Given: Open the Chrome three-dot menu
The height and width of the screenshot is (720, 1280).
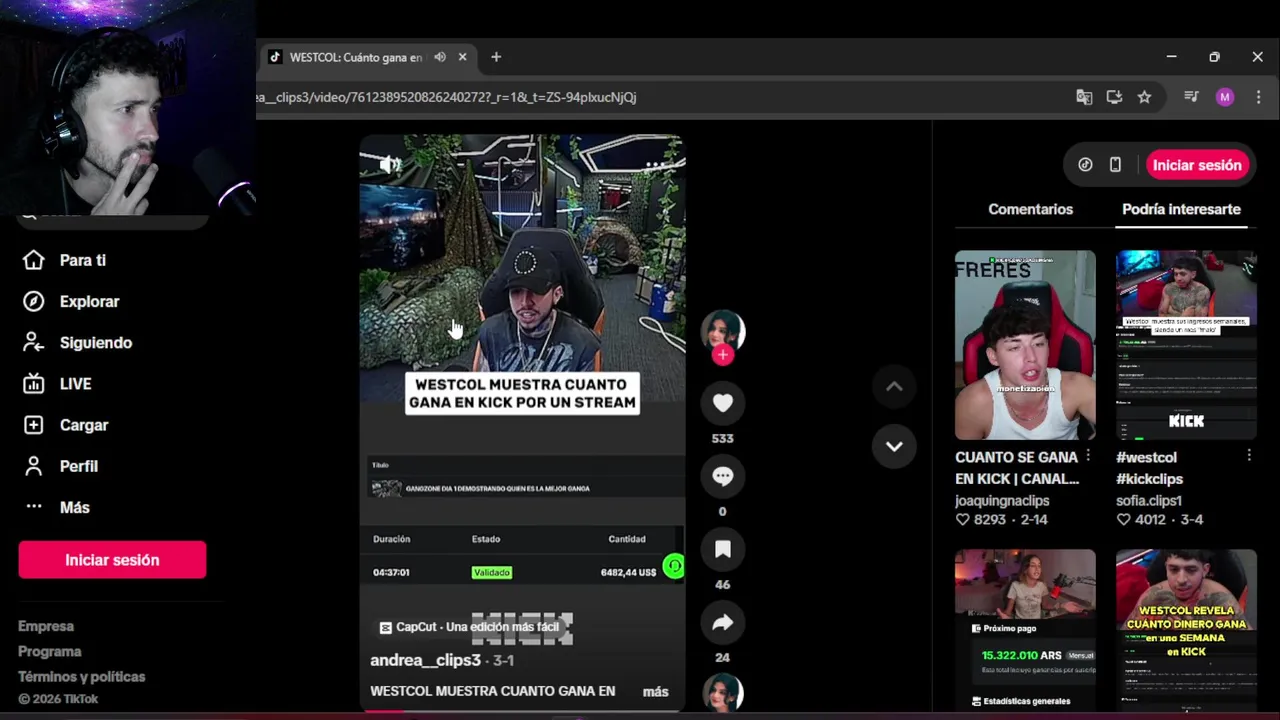Looking at the screenshot, I should pos(1258,97).
